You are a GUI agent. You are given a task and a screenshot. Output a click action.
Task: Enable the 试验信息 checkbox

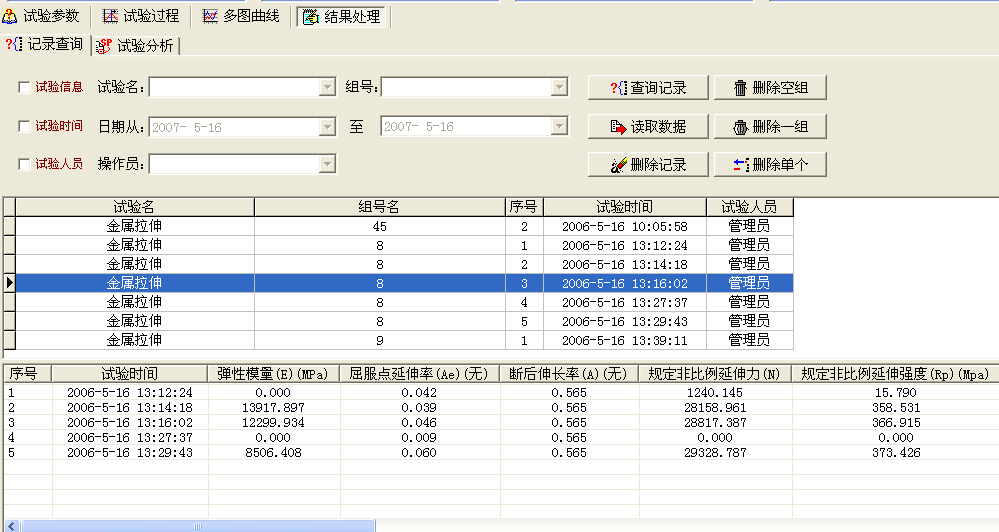coord(24,88)
